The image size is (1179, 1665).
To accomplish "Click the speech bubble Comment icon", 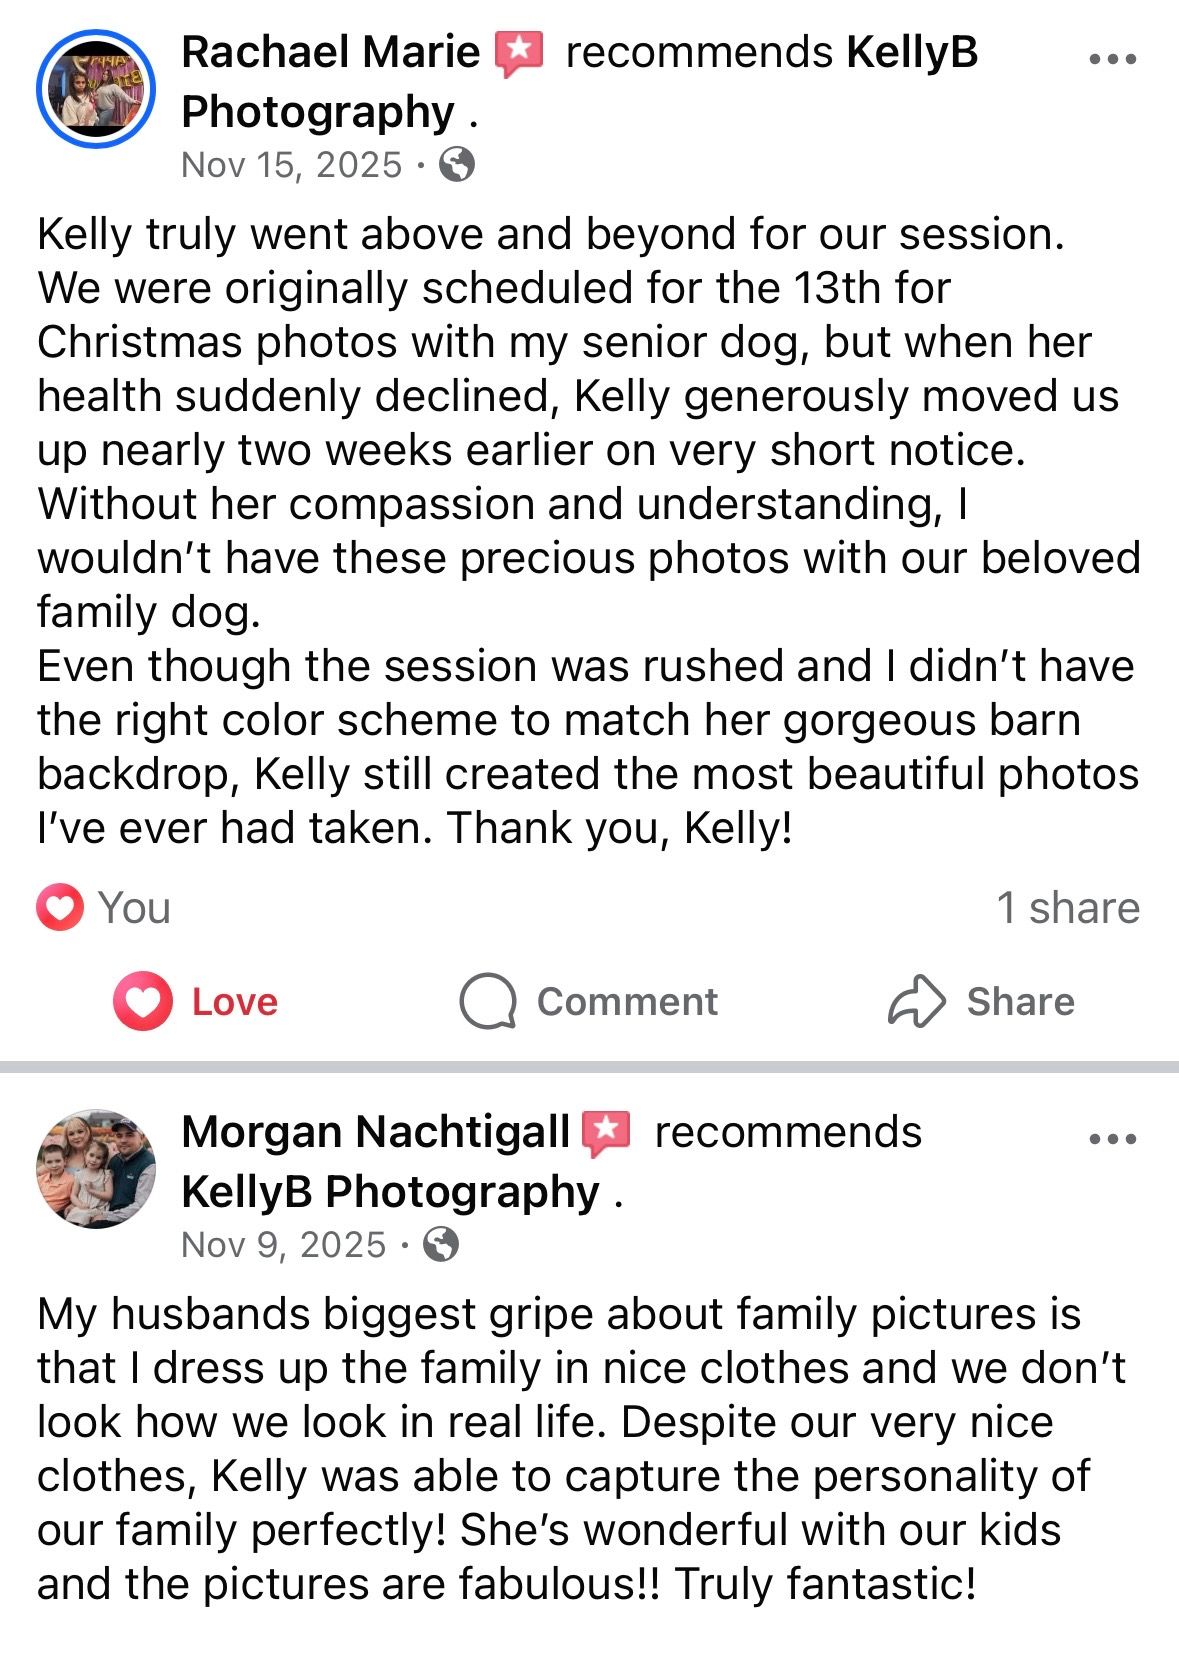I will click(488, 1001).
